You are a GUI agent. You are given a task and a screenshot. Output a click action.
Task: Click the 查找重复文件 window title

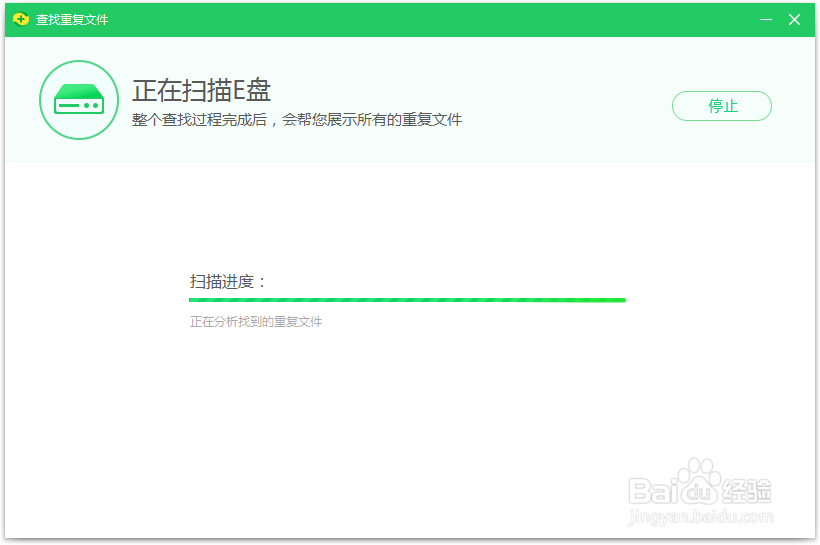point(72,20)
